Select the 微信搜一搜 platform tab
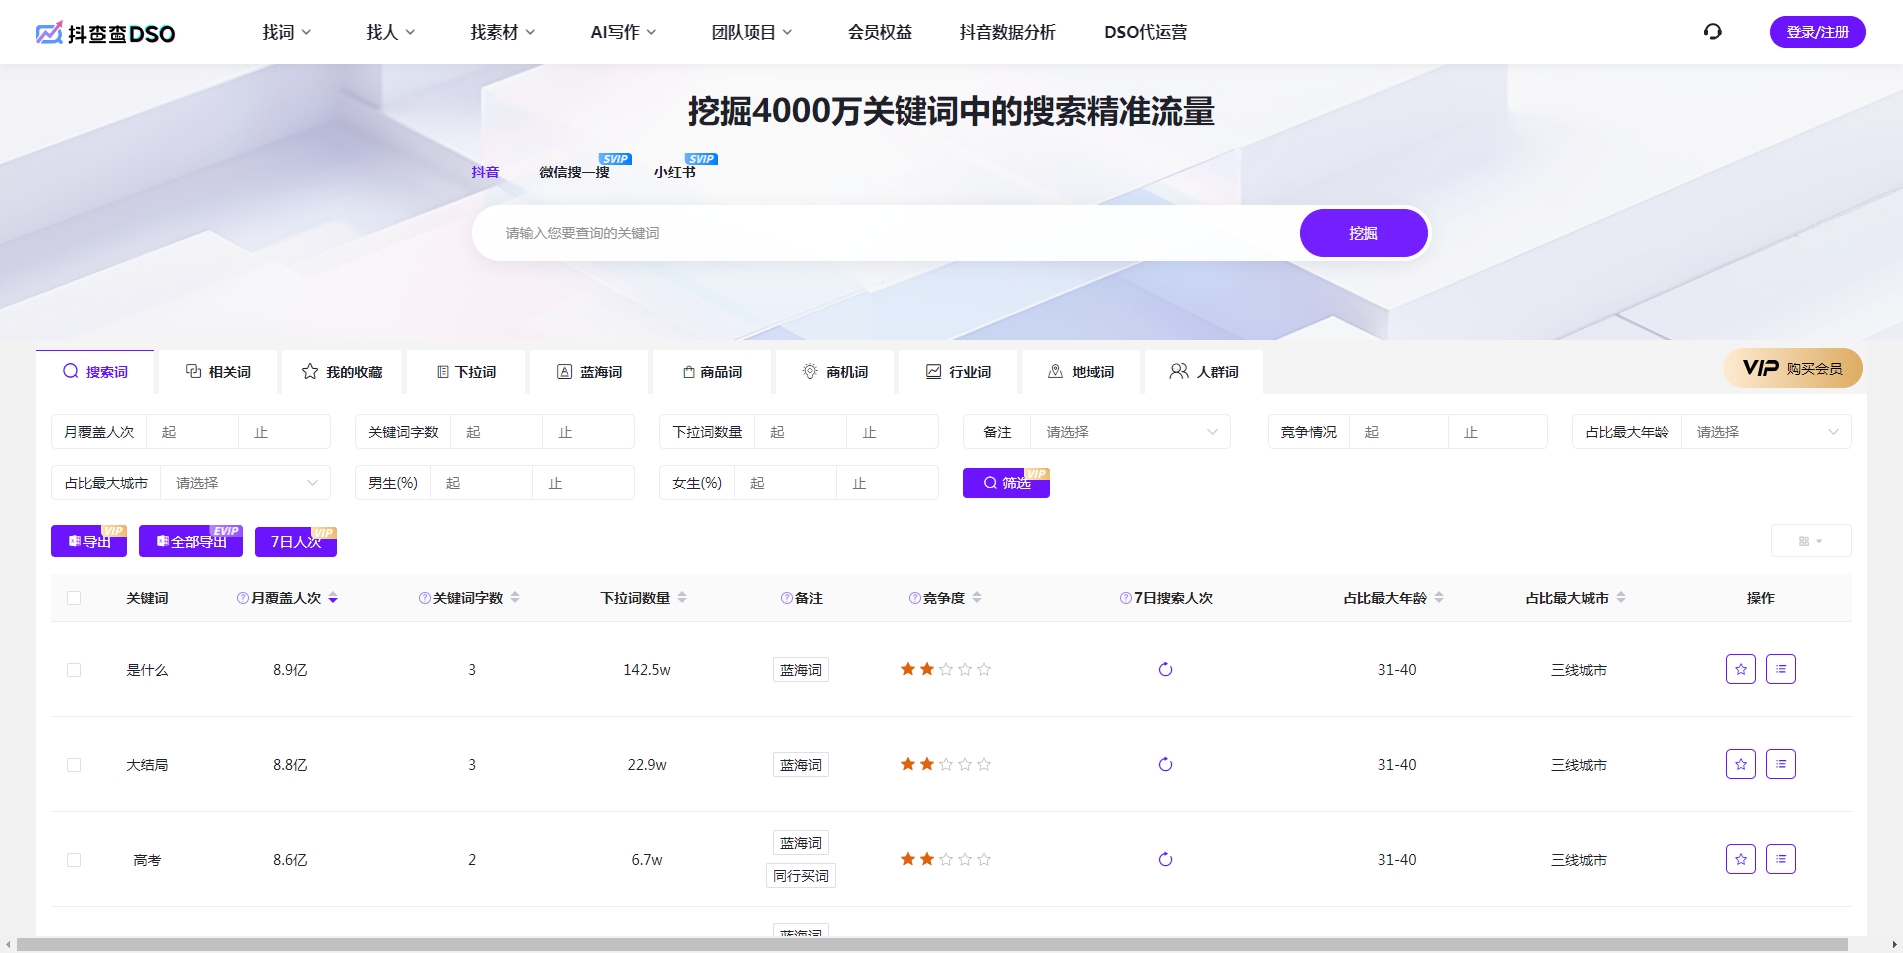The width and height of the screenshot is (1903, 953). pos(574,172)
